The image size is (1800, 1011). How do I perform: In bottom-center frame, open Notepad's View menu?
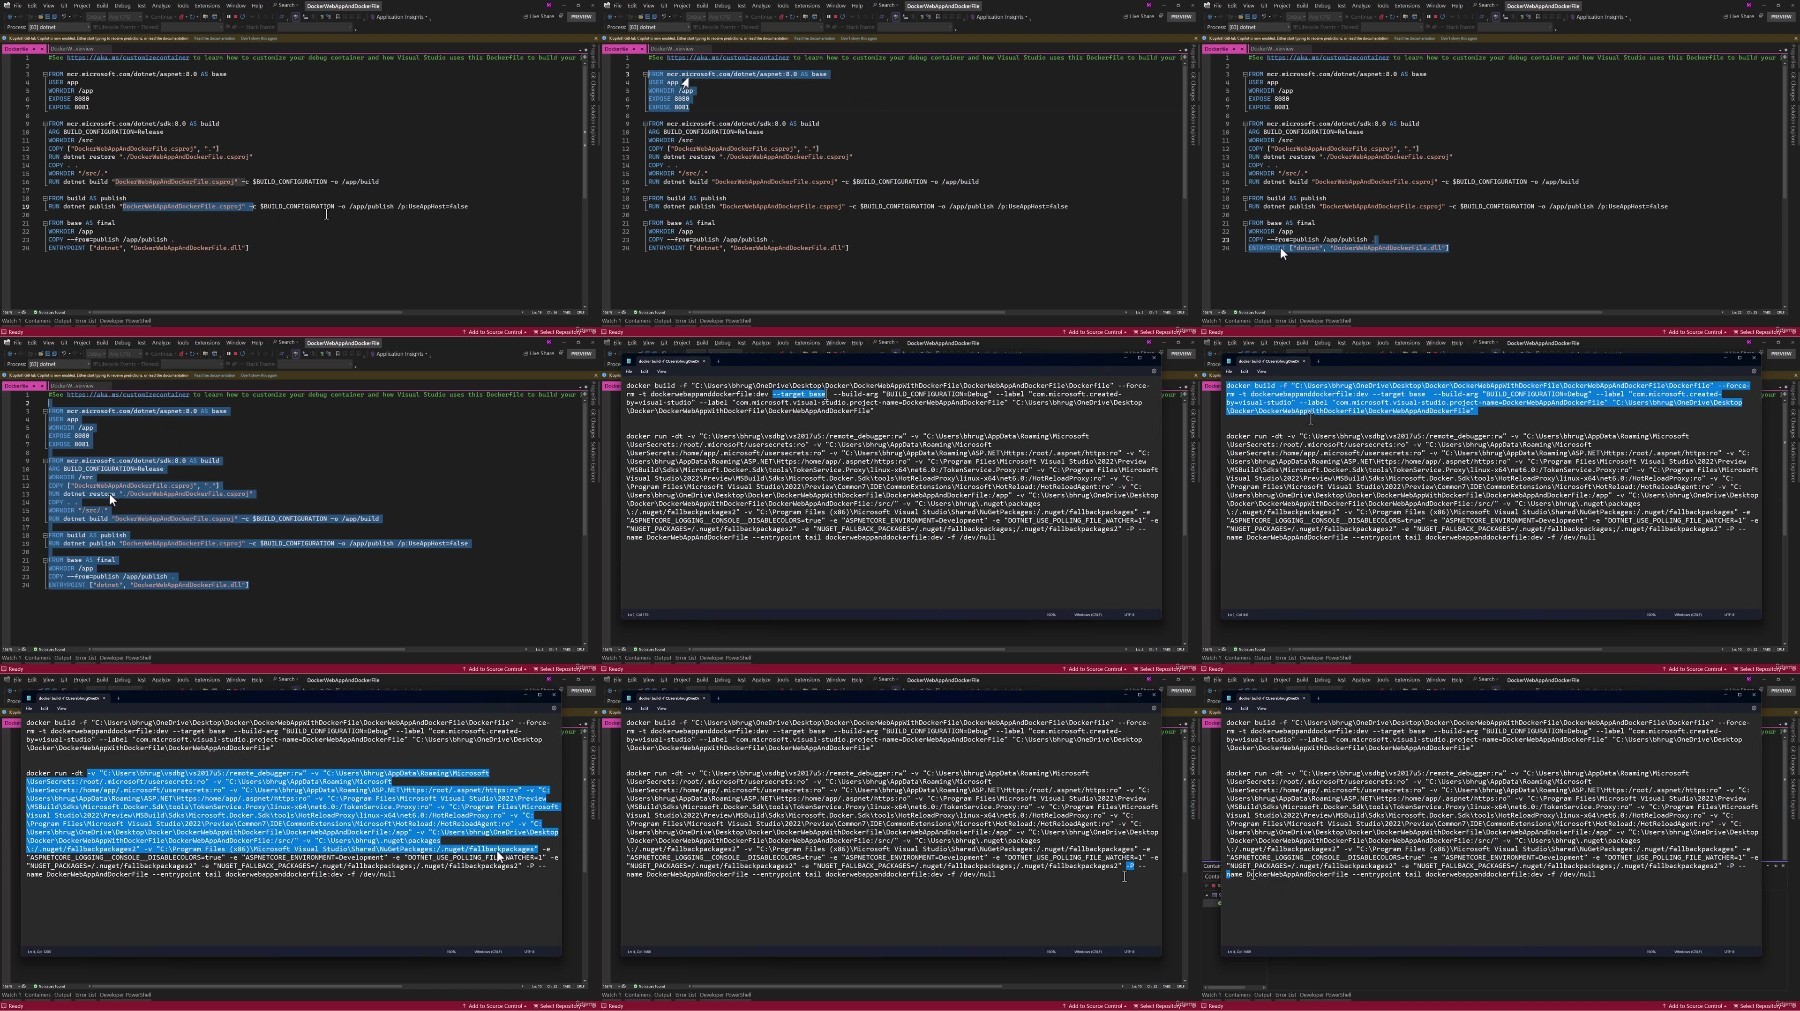661,708
